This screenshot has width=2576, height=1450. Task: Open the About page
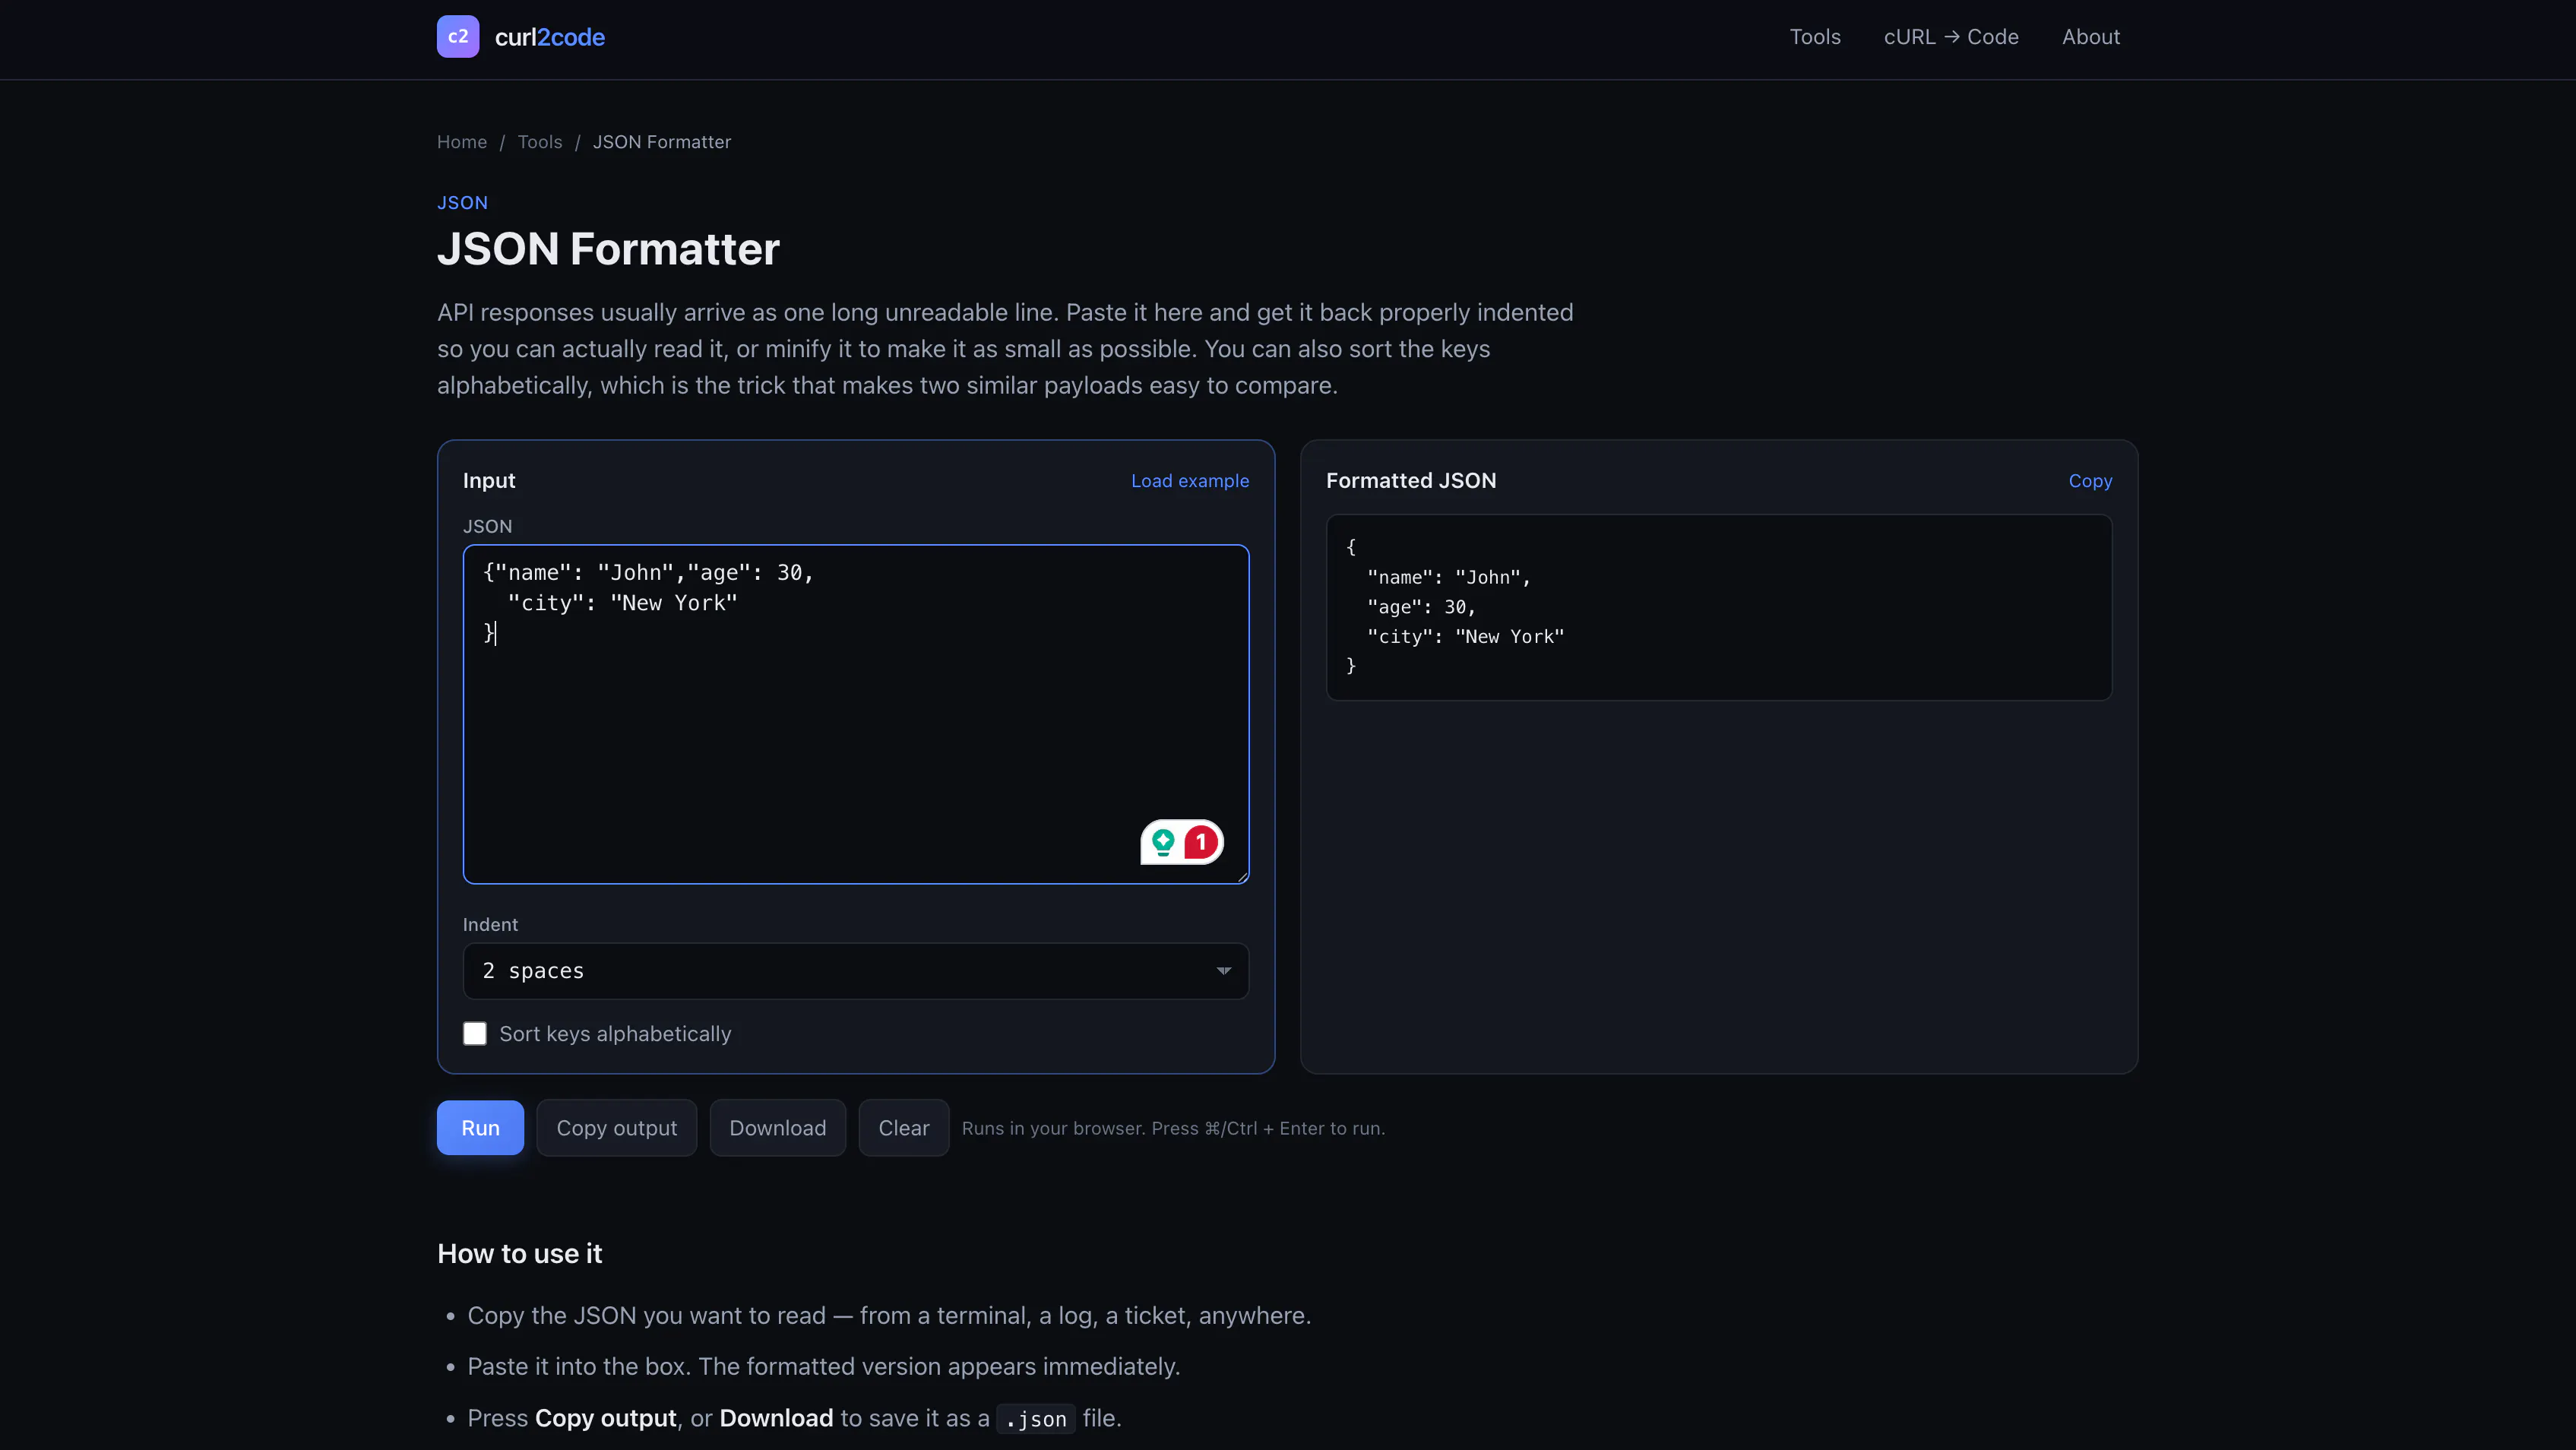[x=2090, y=37]
